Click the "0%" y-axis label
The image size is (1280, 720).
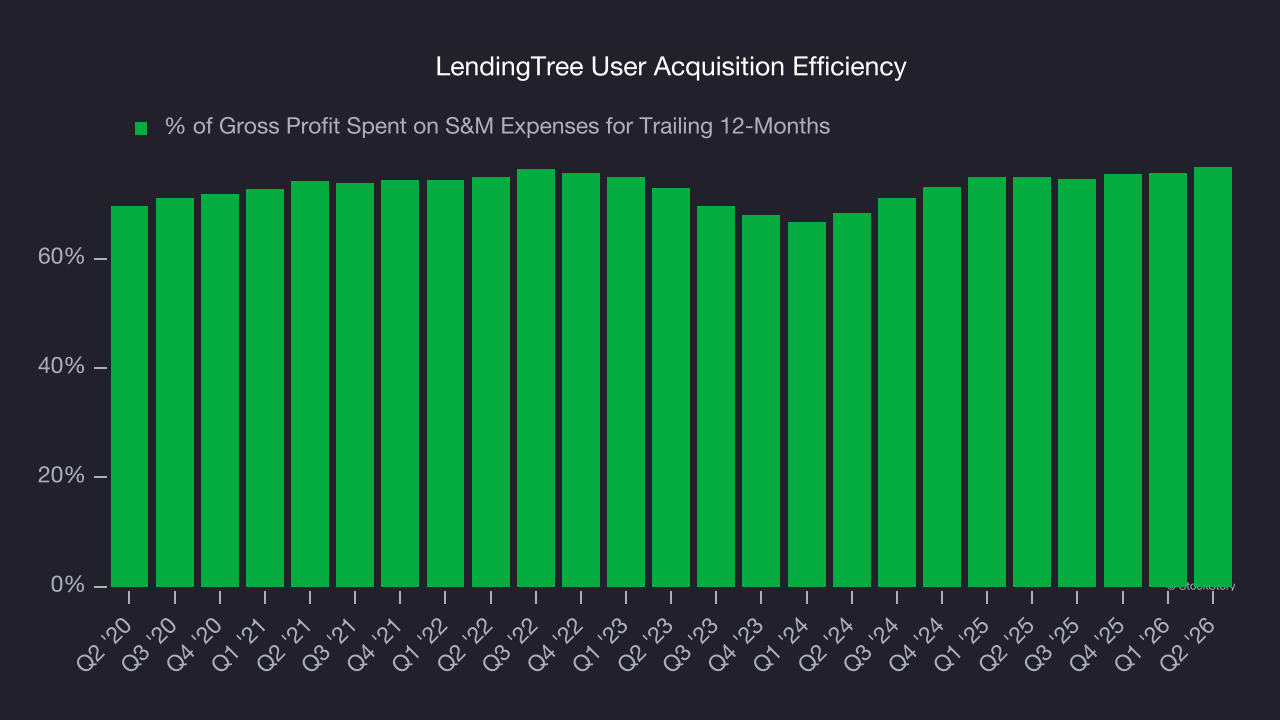(x=66, y=585)
